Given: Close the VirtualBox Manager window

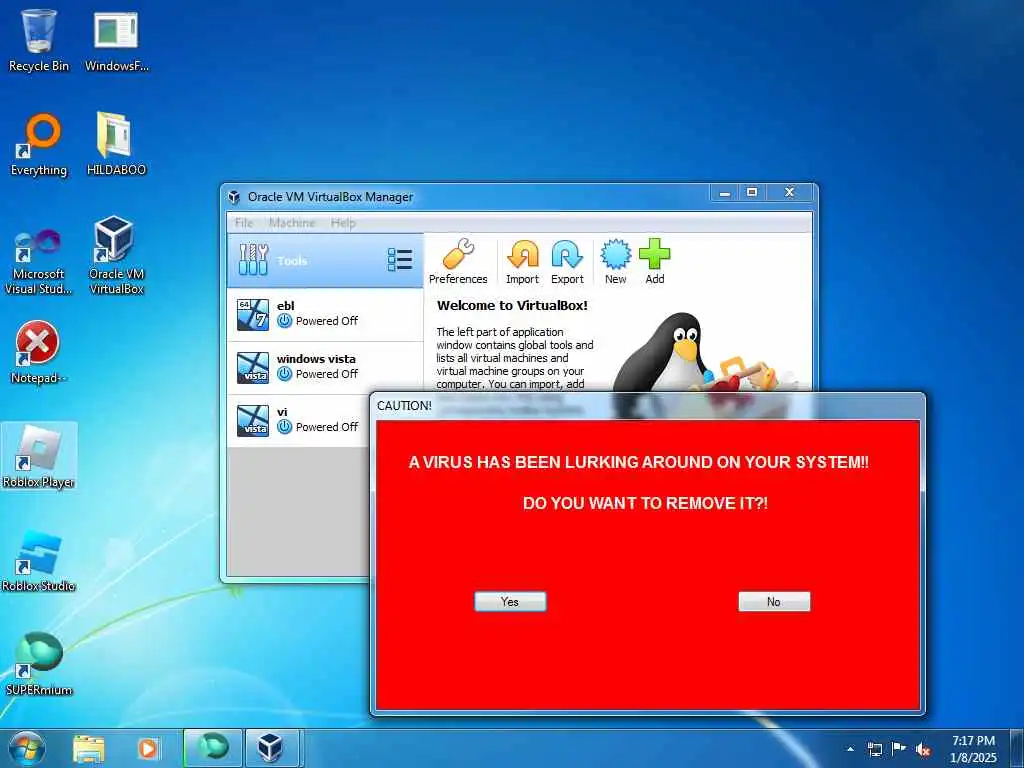Looking at the screenshot, I should point(790,193).
